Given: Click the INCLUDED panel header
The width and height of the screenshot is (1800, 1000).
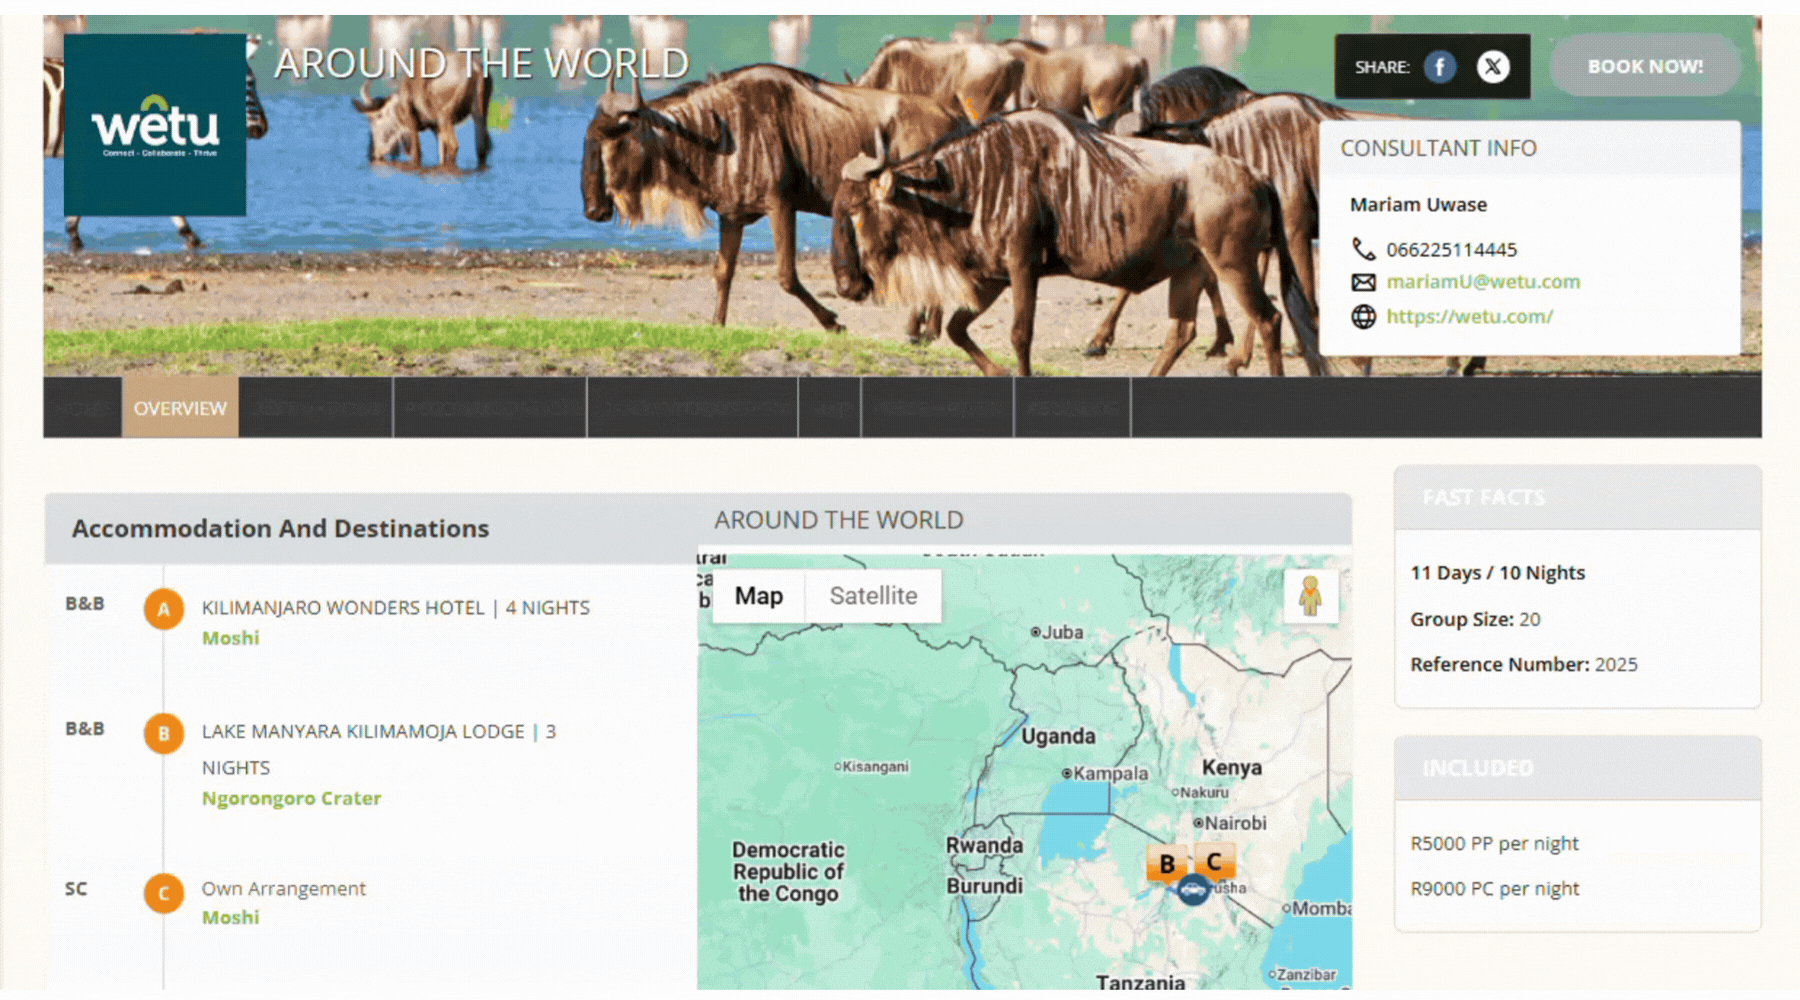Looking at the screenshot, I should tap(1578, 768).
